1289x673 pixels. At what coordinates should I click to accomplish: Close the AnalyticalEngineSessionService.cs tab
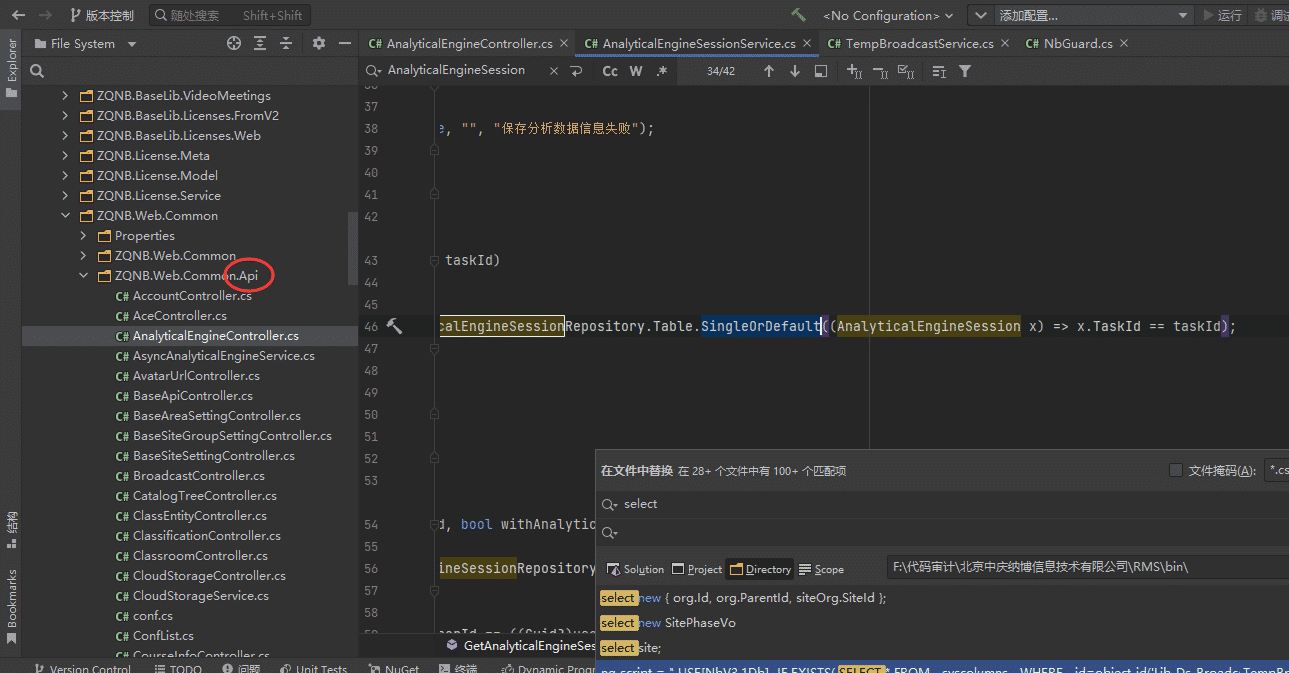[x=808, y=44]
